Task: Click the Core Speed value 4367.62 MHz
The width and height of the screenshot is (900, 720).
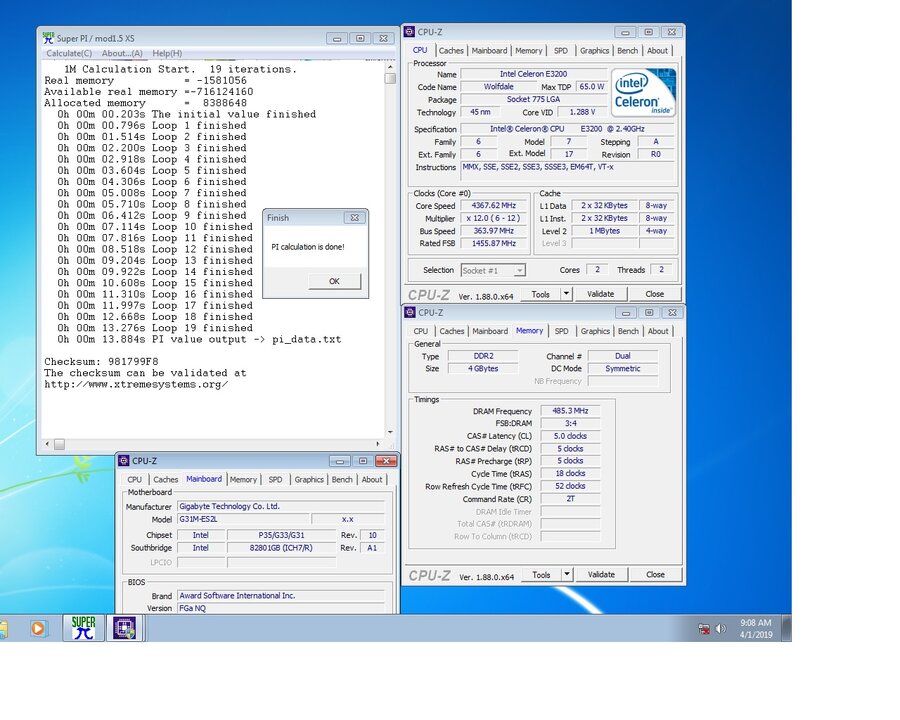Action: (x=494, y=206)
